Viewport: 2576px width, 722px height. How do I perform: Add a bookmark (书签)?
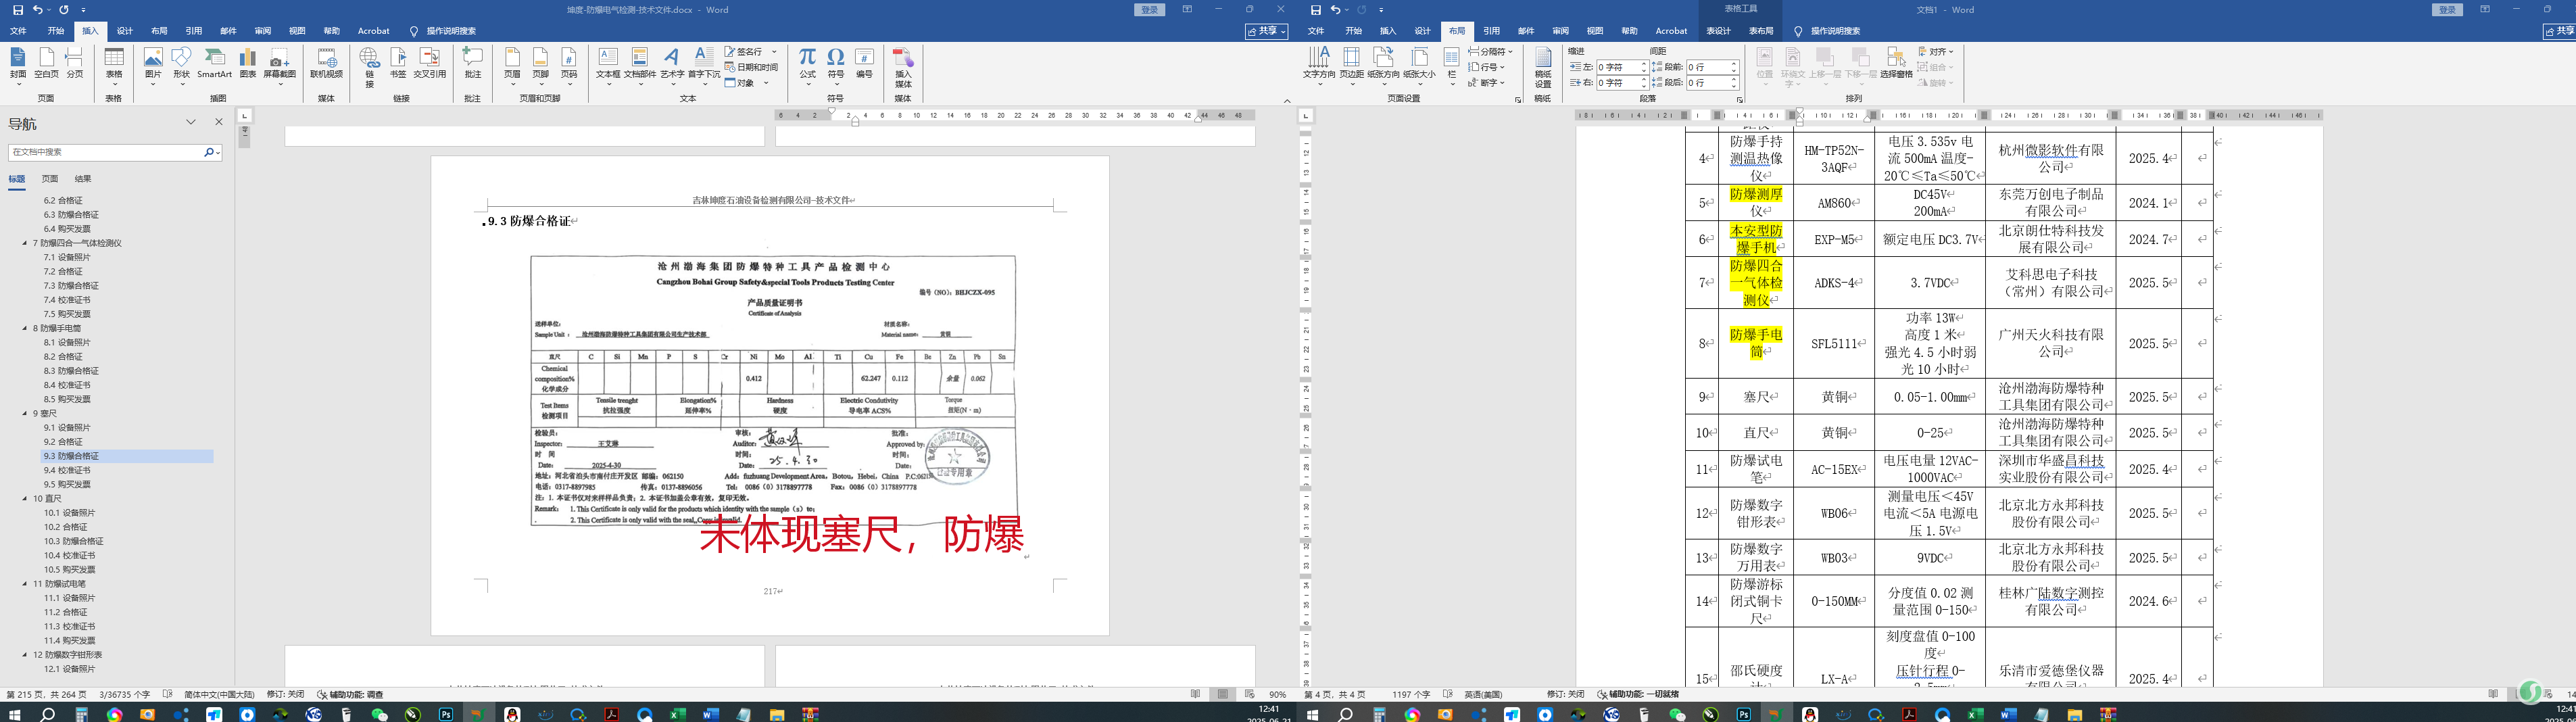tap(398, 62)
